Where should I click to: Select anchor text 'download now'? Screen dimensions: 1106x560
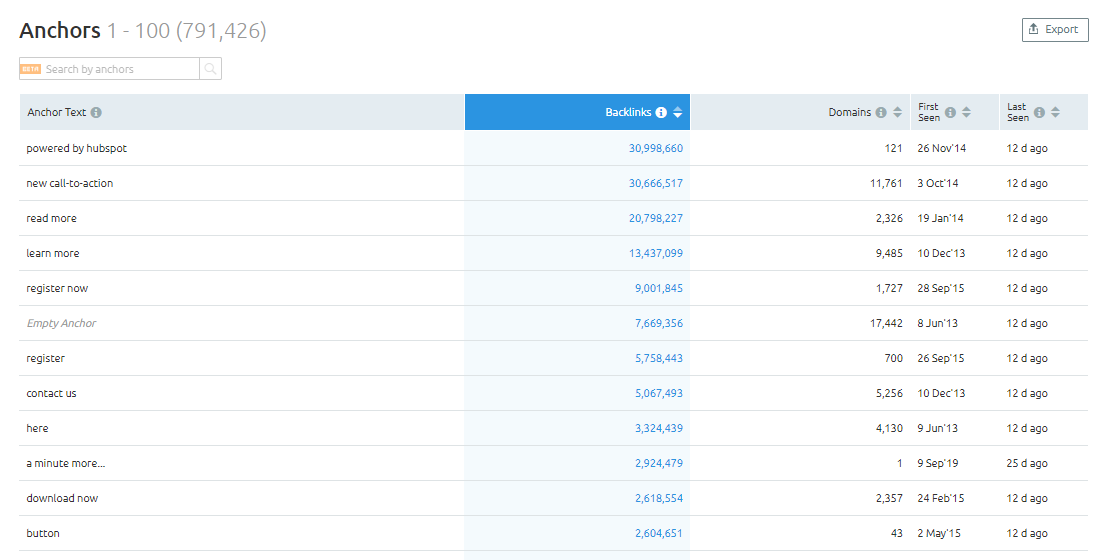click(x=62, y=498)
